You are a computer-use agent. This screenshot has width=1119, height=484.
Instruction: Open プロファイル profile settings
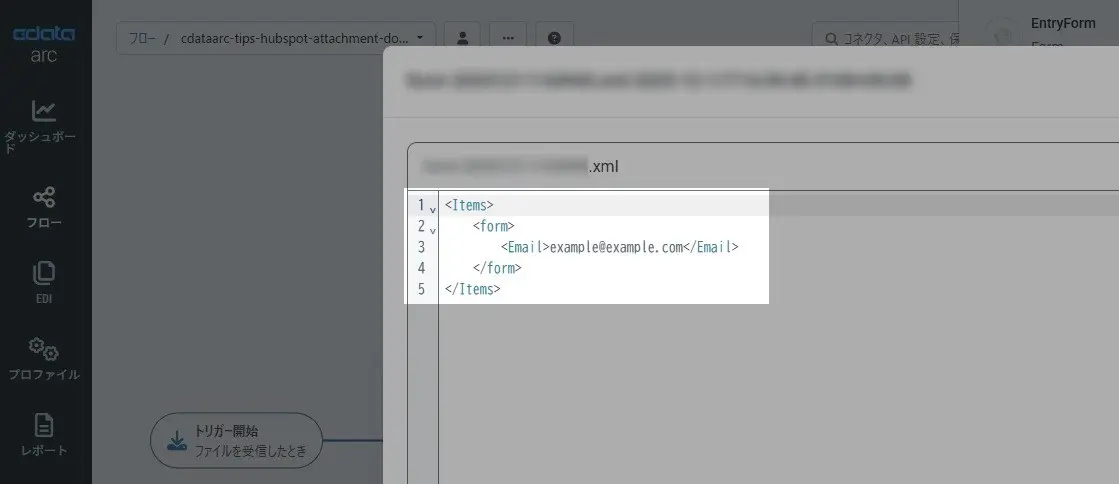(x=44, y=358)
